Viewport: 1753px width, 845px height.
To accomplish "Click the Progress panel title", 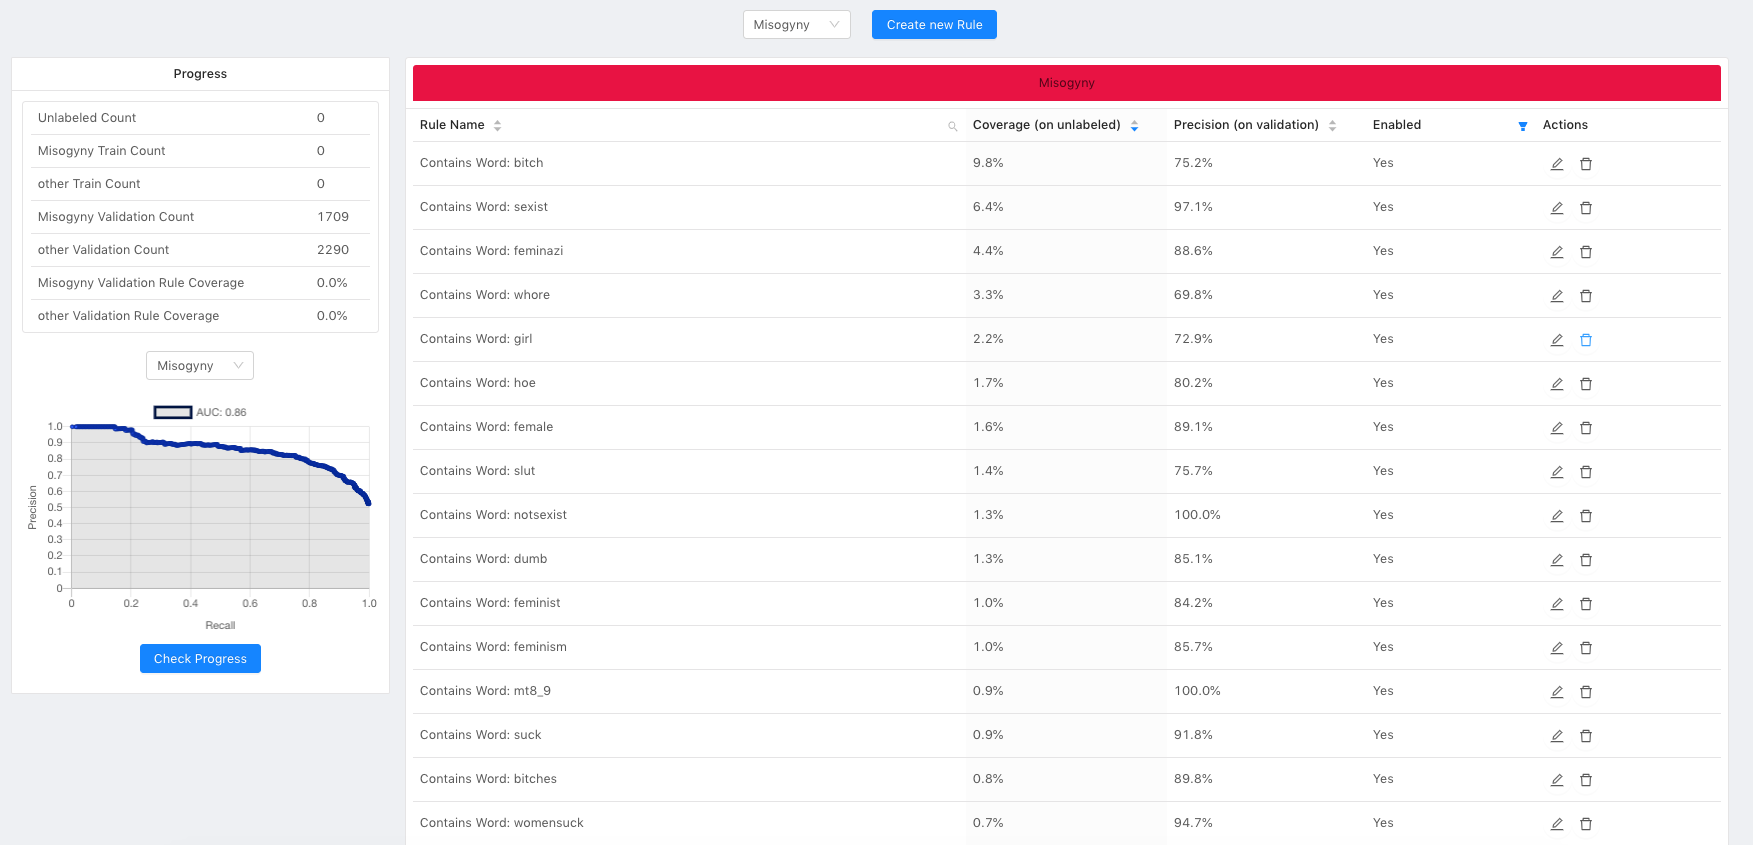I will tap(200, 74).
